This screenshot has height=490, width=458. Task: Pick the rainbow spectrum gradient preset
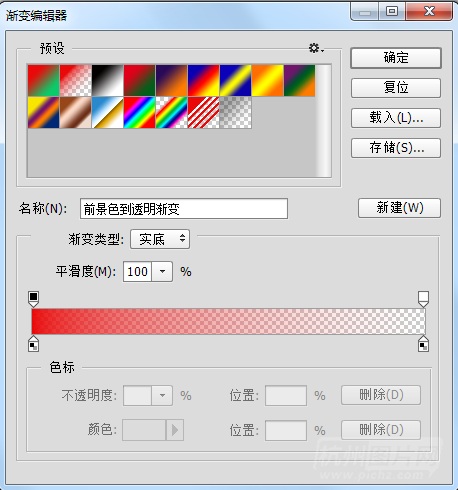coord(140,113)
